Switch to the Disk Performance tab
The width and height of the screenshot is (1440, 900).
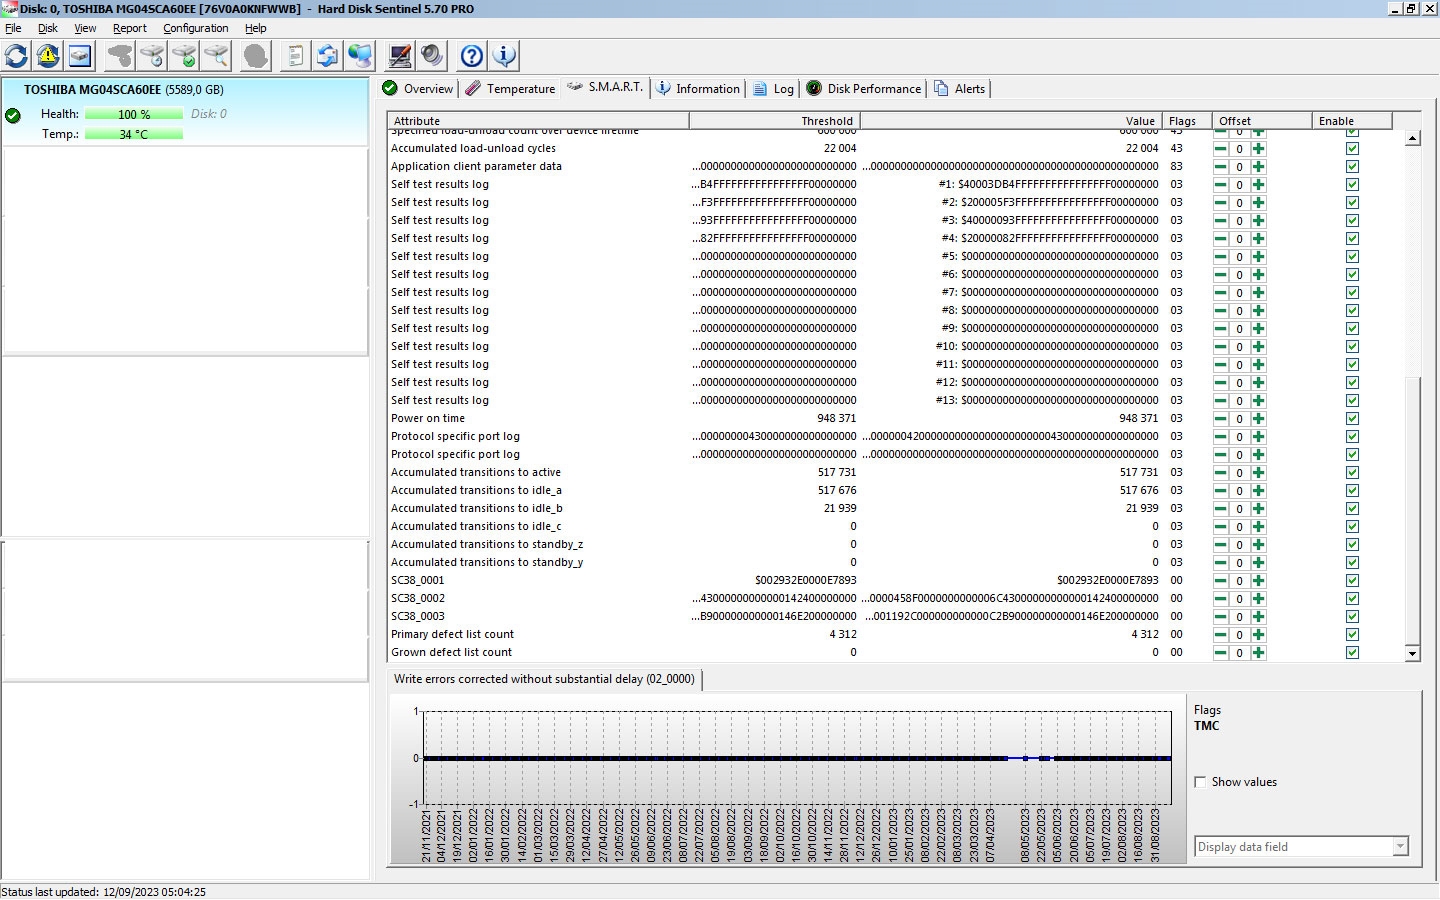pyautogui.click(x=864, y=89)
